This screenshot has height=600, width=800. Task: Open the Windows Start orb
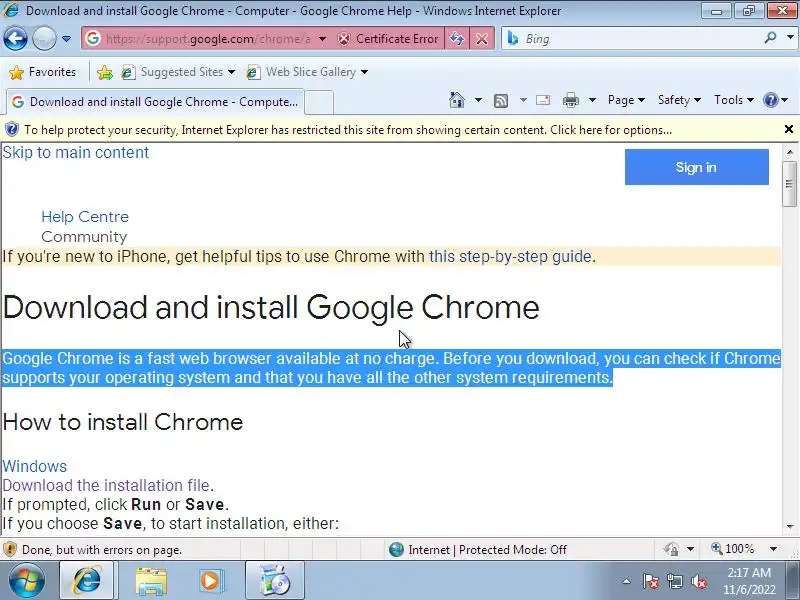tap(26, 581)
